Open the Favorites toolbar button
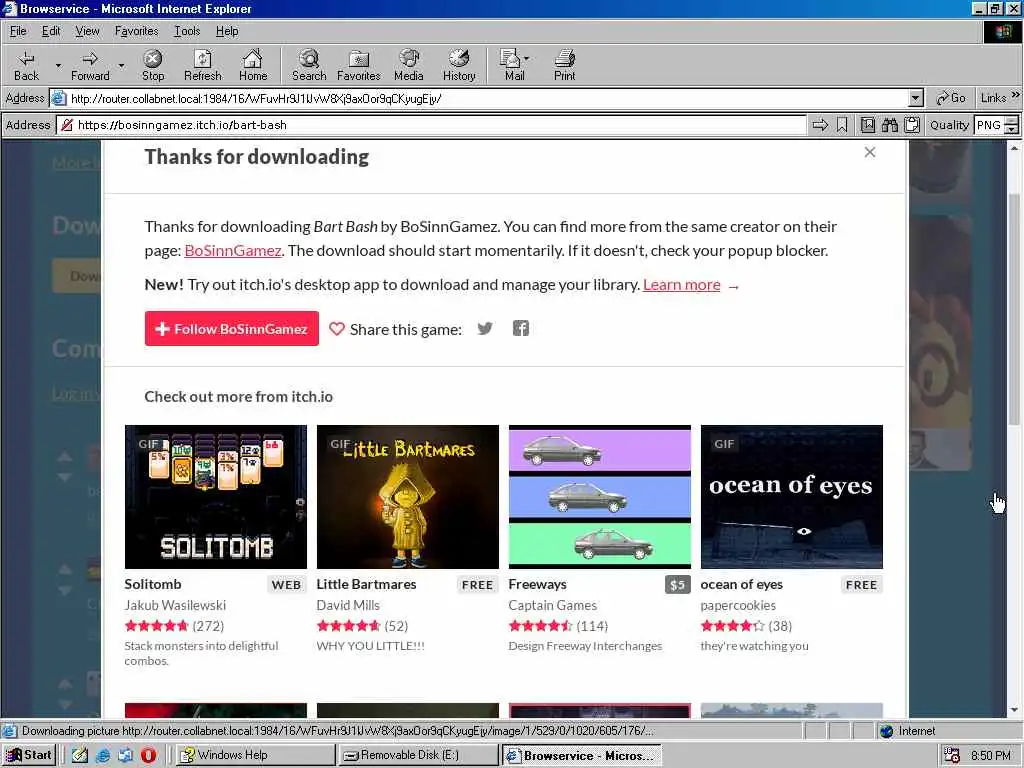 pyautogui.click(x=359, y=65)
